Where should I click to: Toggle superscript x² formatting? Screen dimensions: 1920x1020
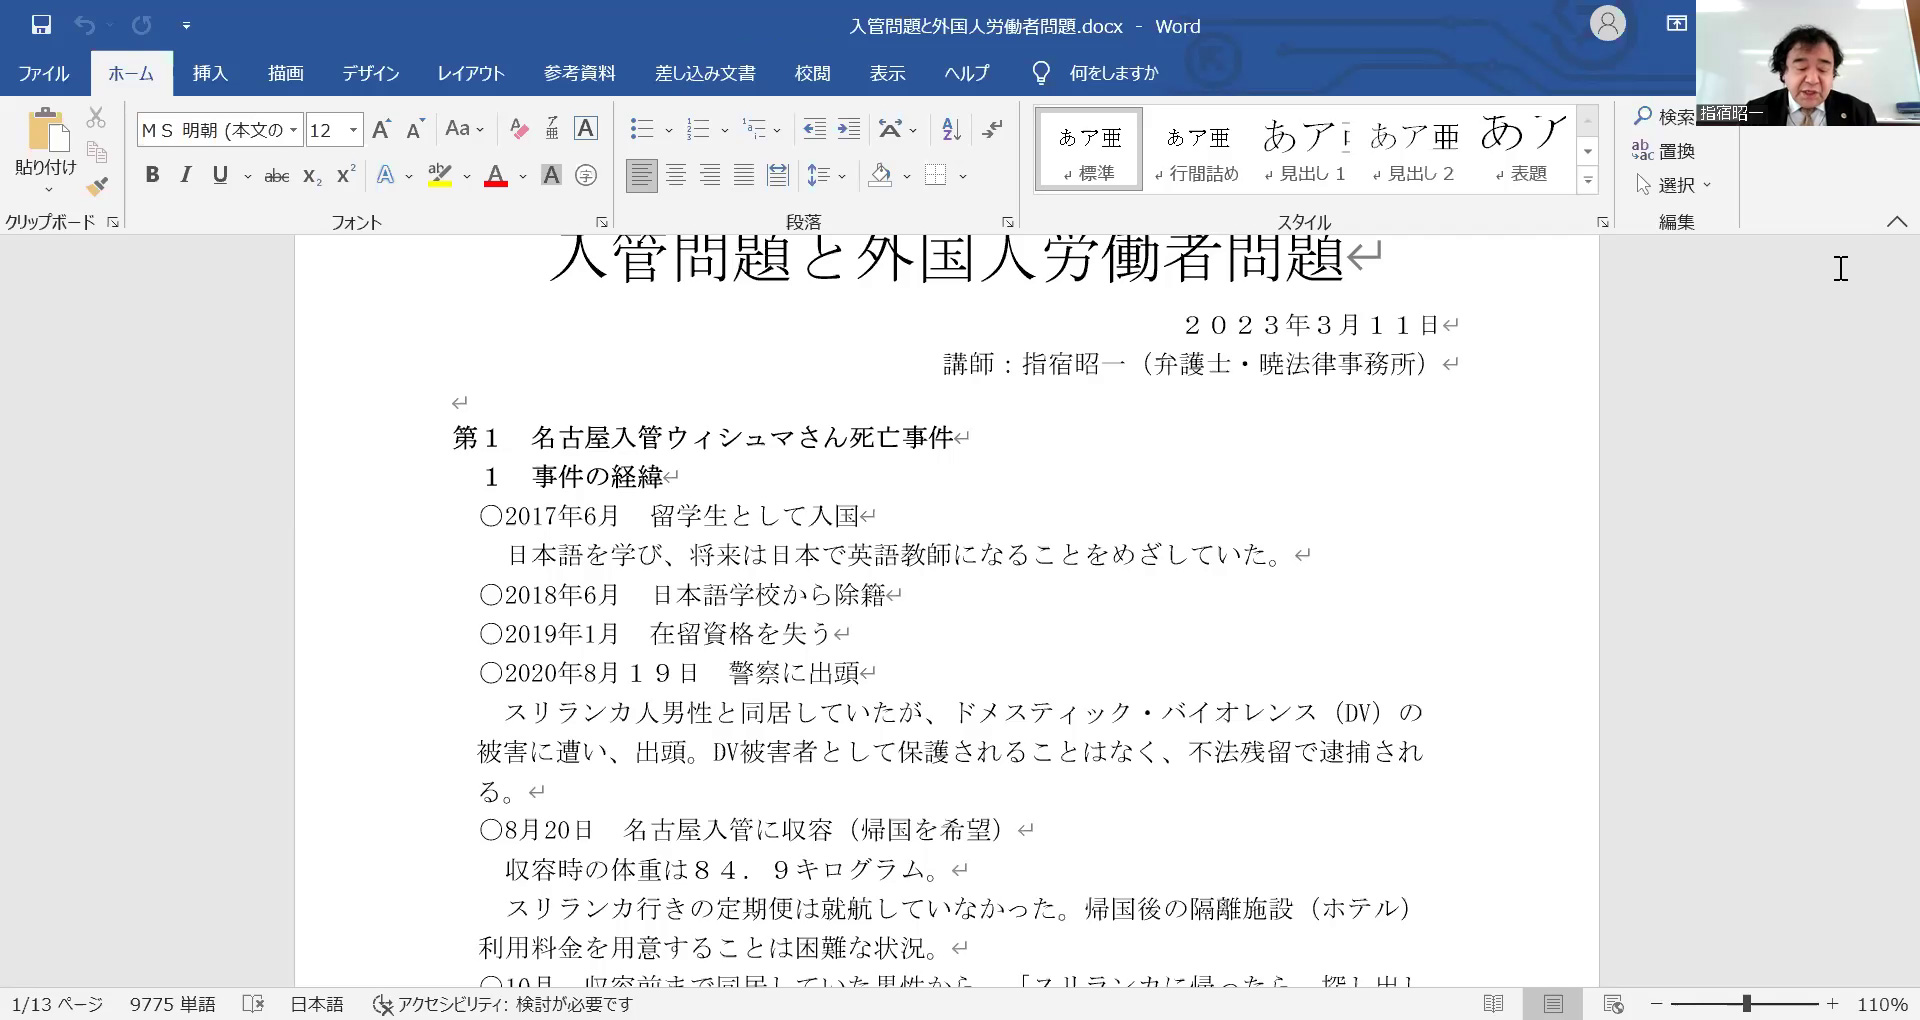click(346, 176)
